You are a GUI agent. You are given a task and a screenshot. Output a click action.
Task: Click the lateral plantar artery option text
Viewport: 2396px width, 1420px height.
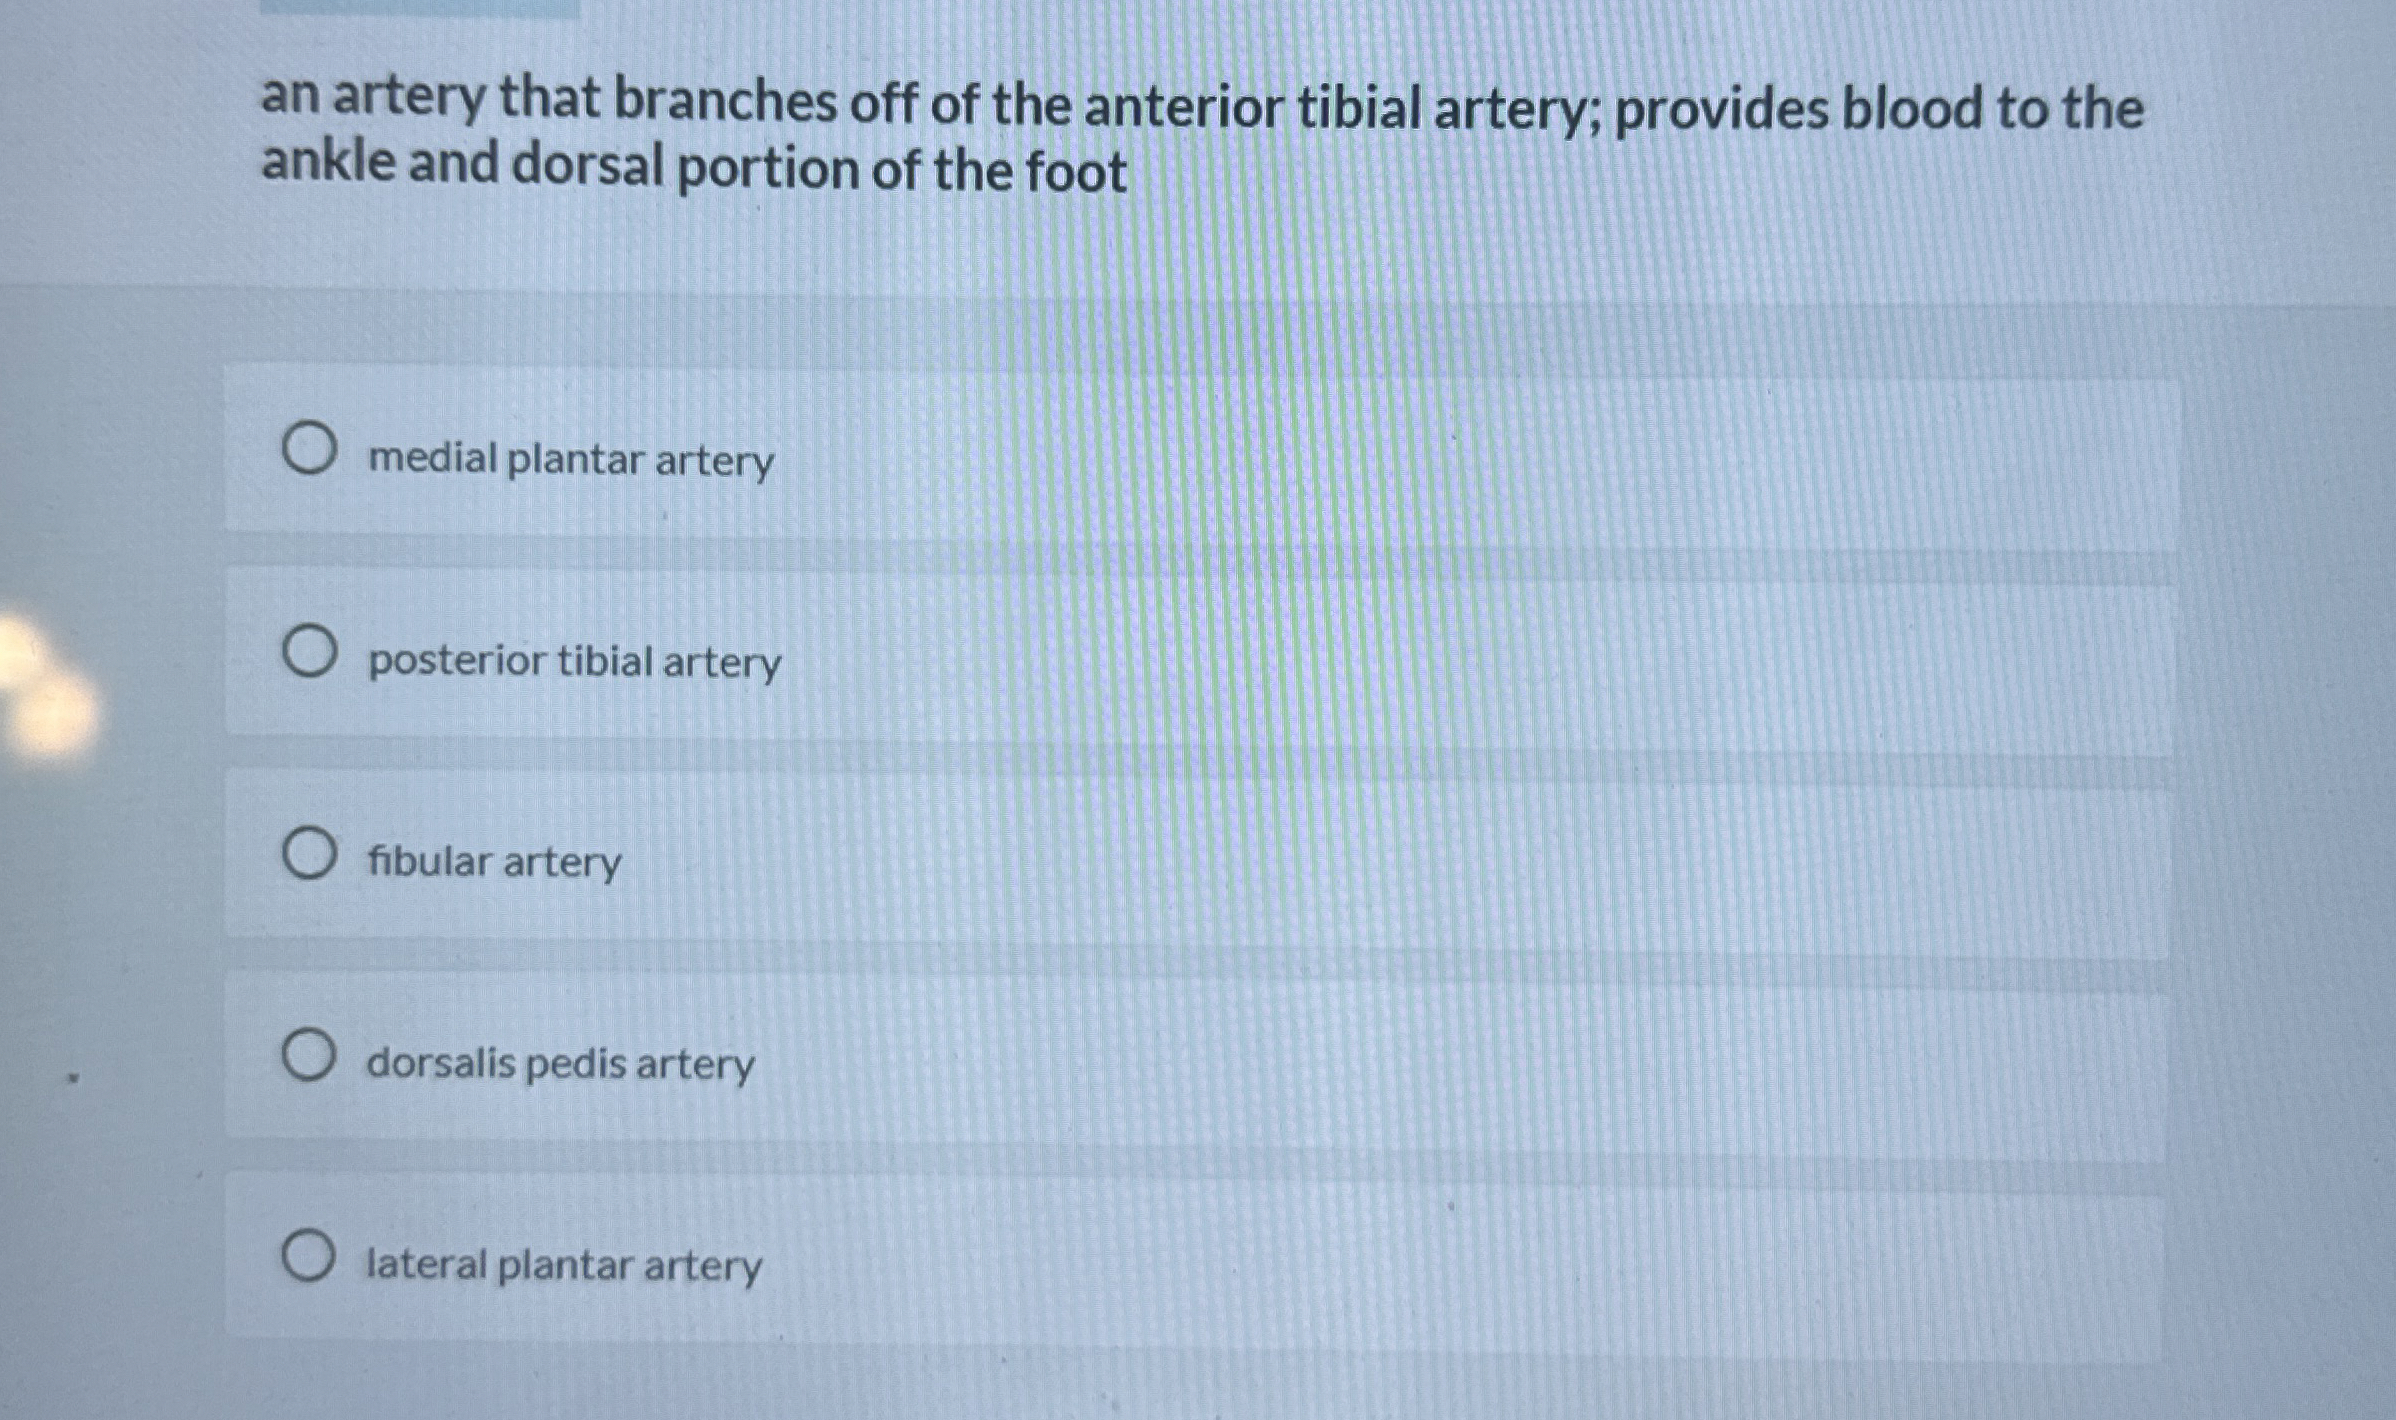click(x=562, y=1266)
